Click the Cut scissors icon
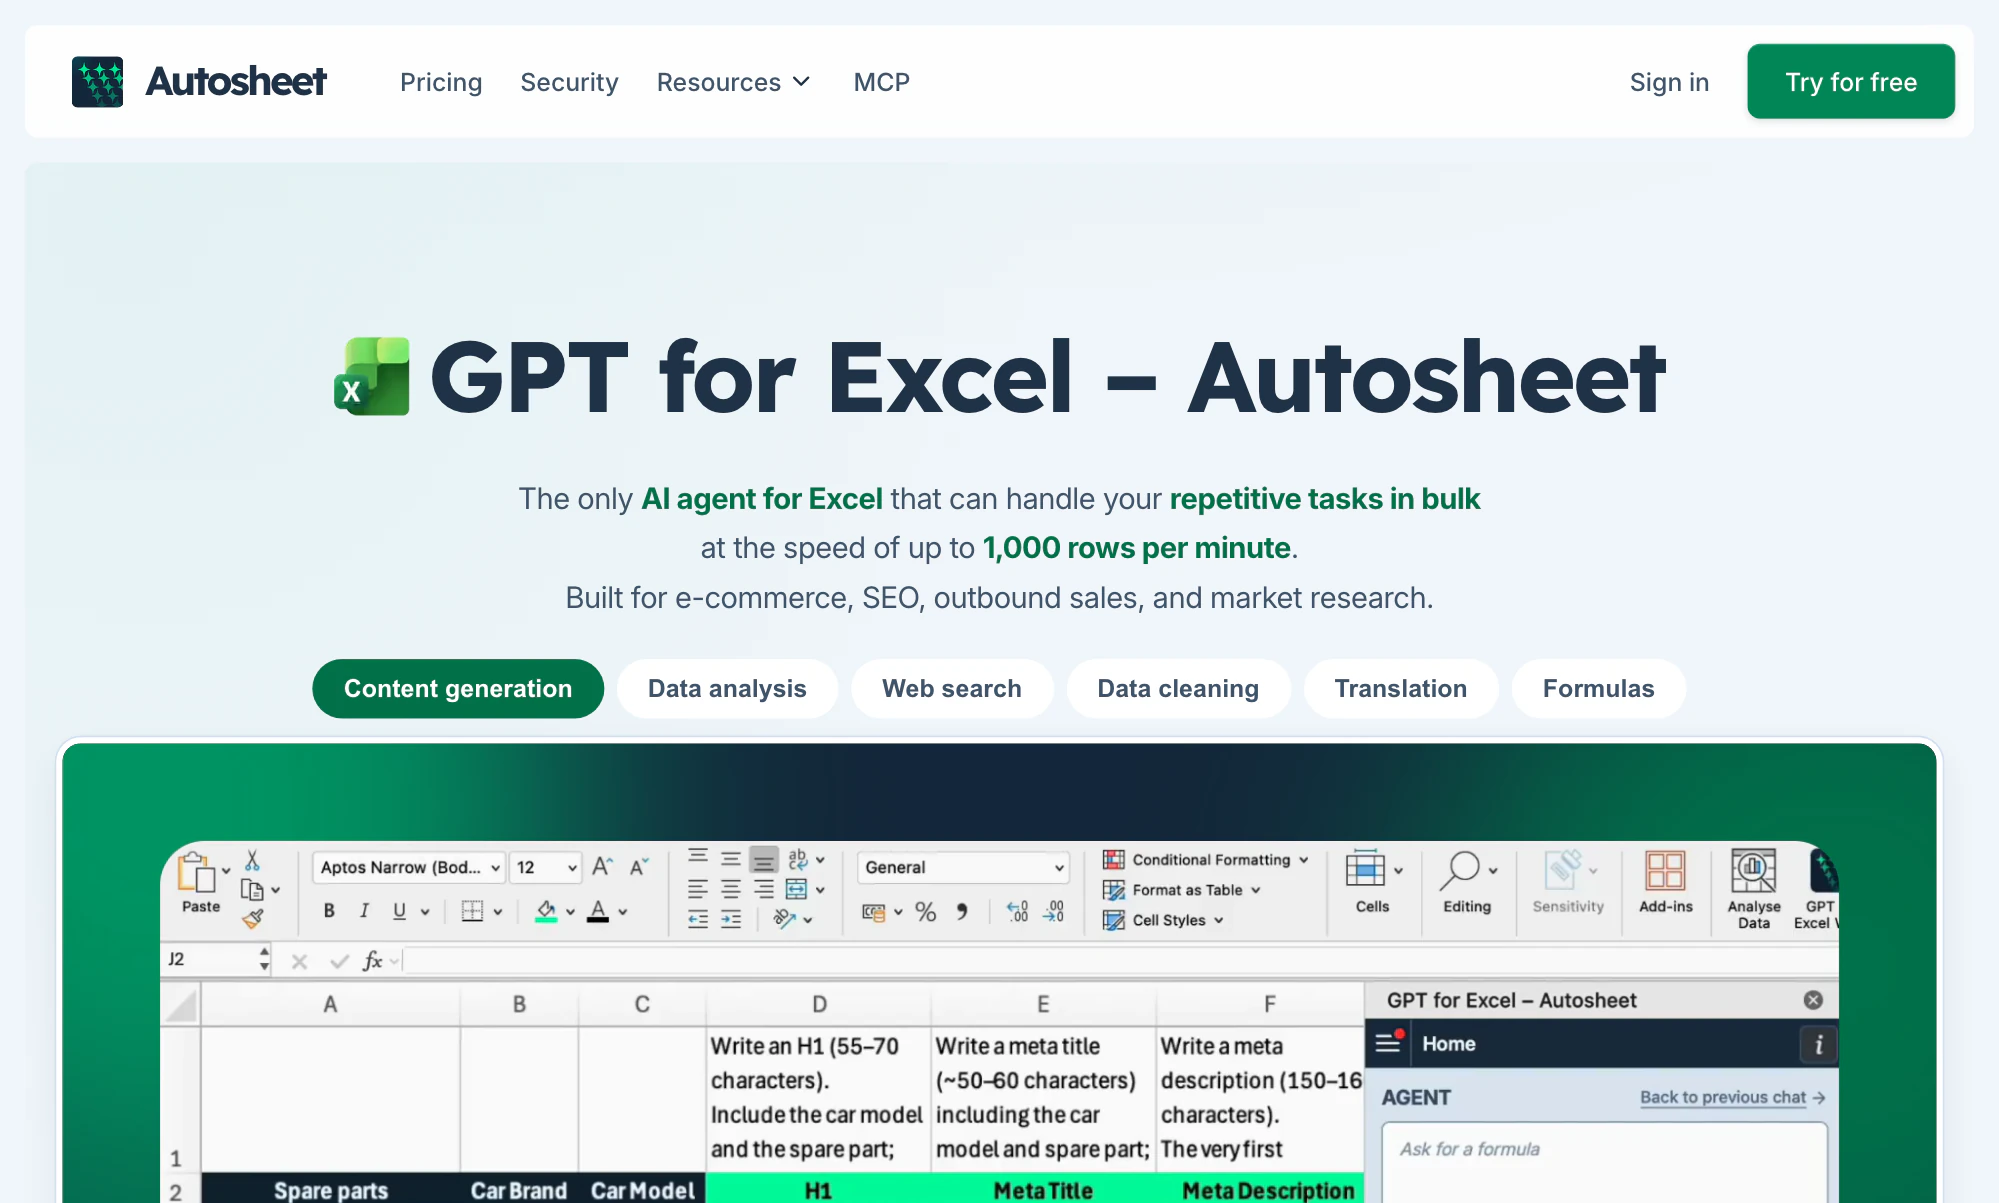This screenshot has height=1203, width=1999. [x=252, y=860]
